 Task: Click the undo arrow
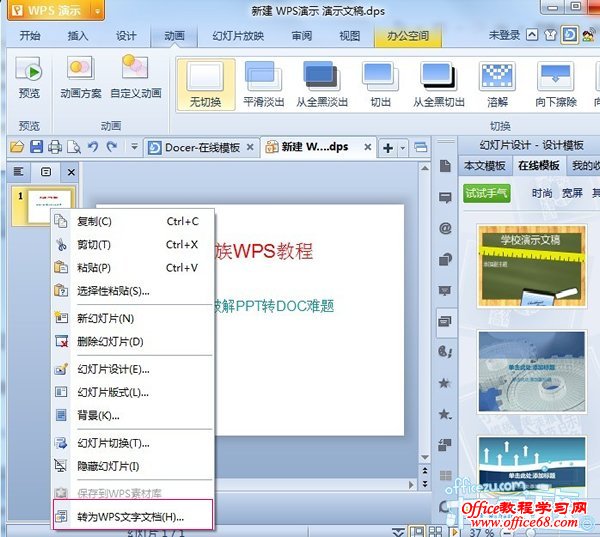[x=93, y=147]
